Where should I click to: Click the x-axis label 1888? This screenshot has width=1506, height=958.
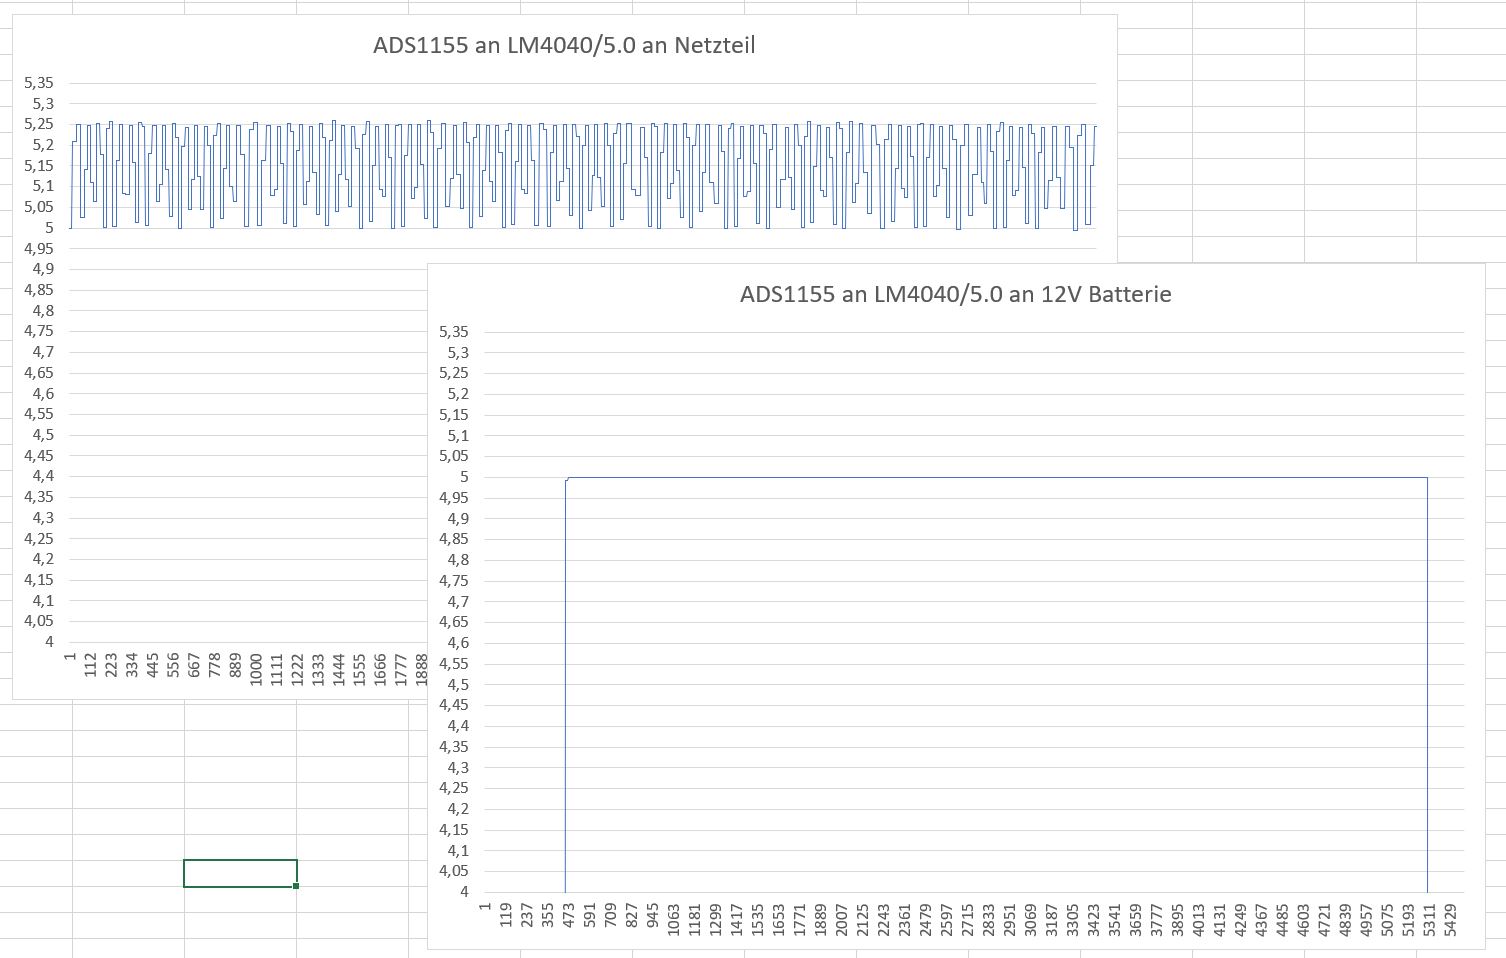(x=421, y=669)
